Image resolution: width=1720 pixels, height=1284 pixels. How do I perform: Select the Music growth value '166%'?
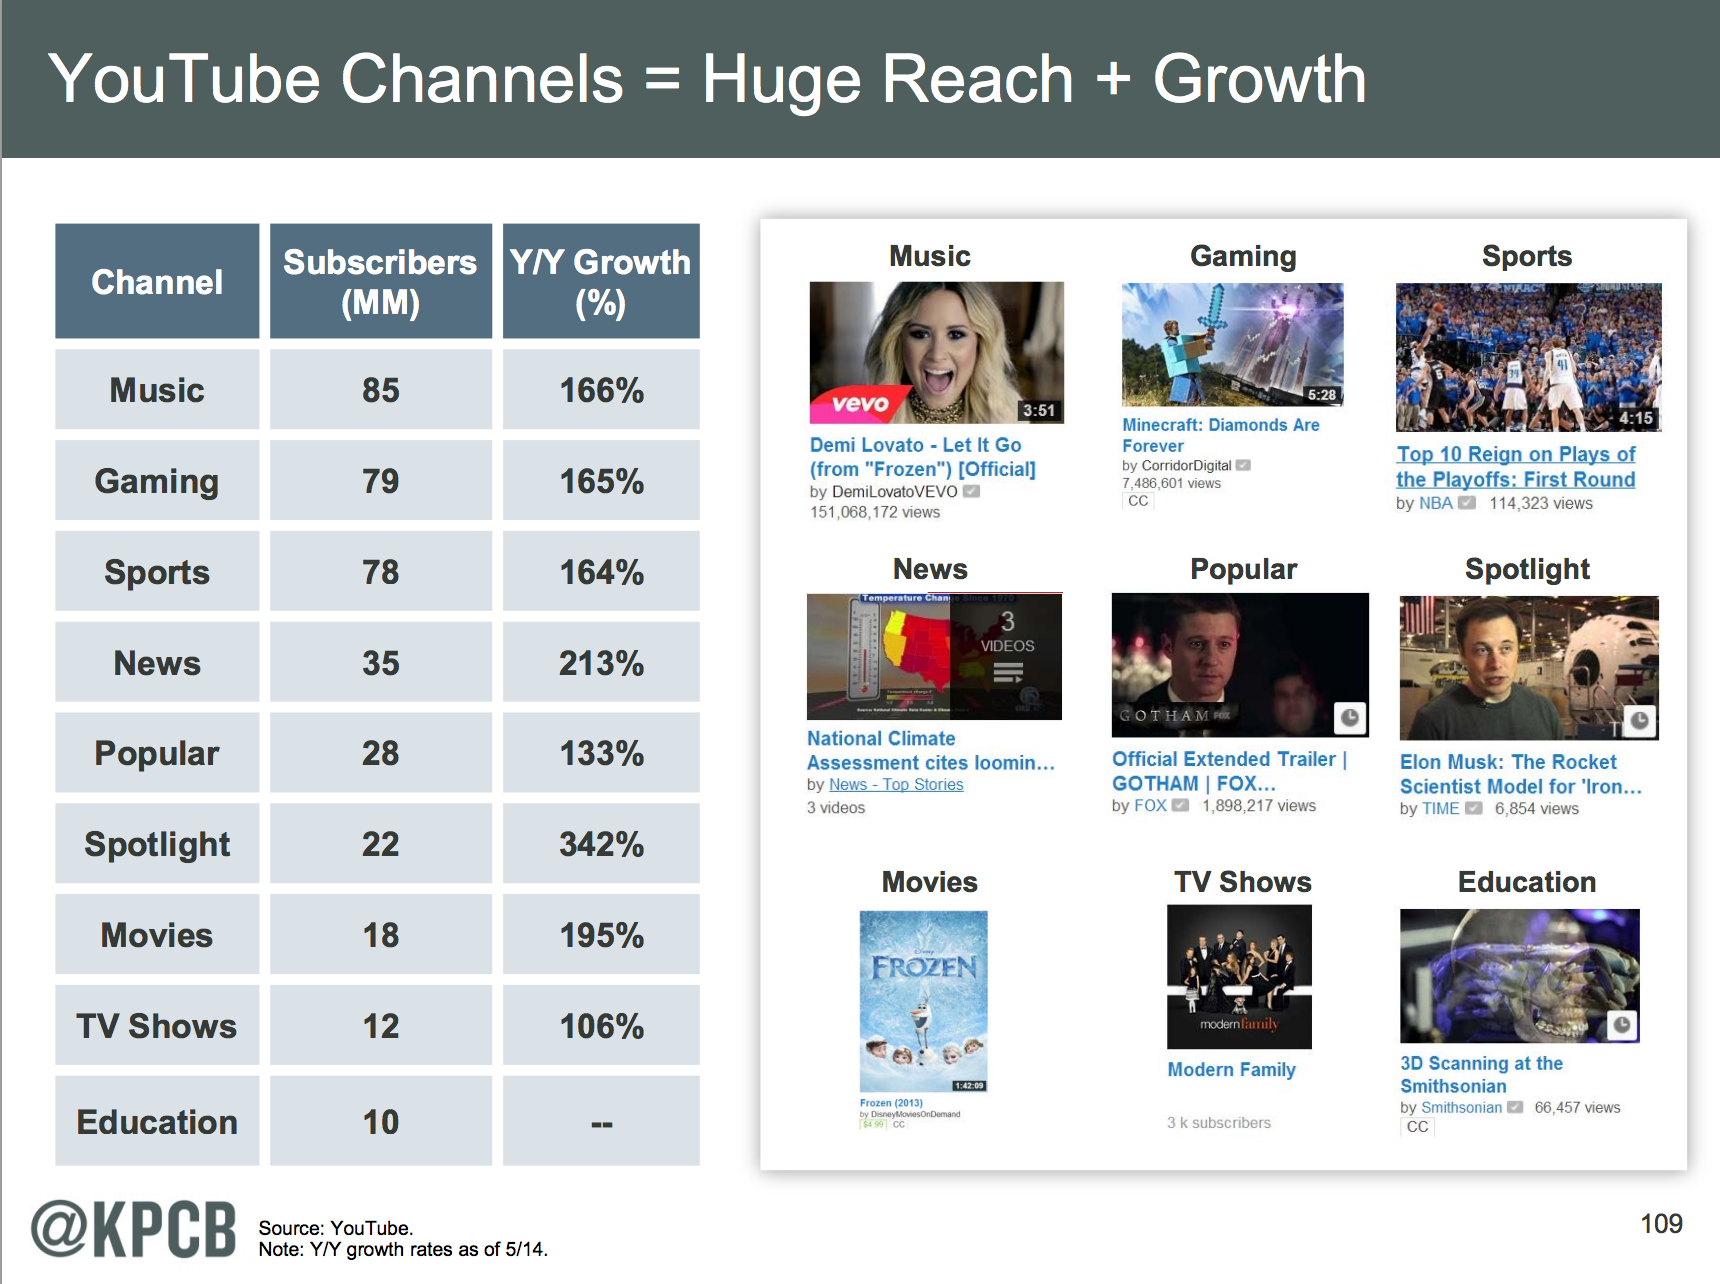(601, 390)
